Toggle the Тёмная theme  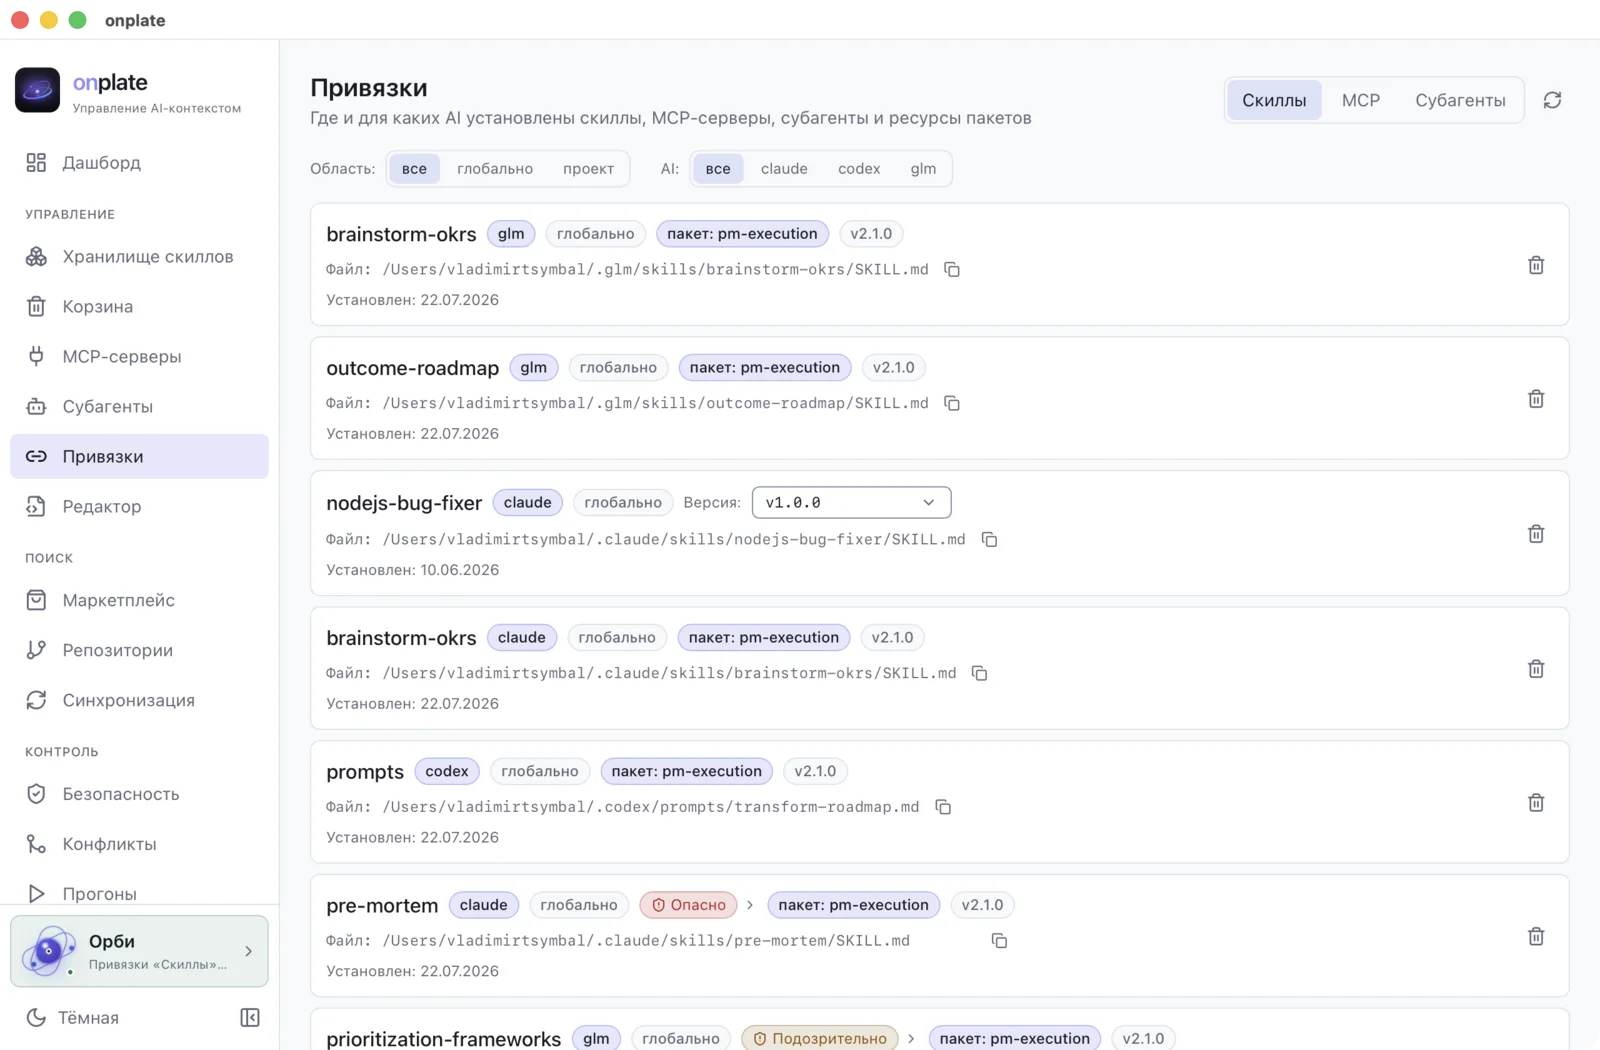pos(73,1018)
